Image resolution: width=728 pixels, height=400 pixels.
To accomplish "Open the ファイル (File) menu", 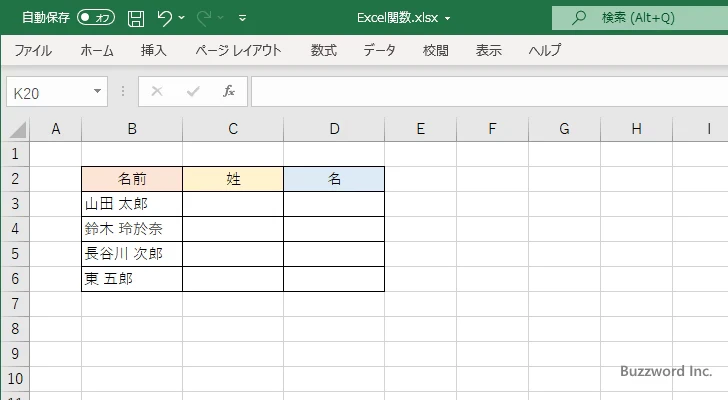I will point(33,50).
